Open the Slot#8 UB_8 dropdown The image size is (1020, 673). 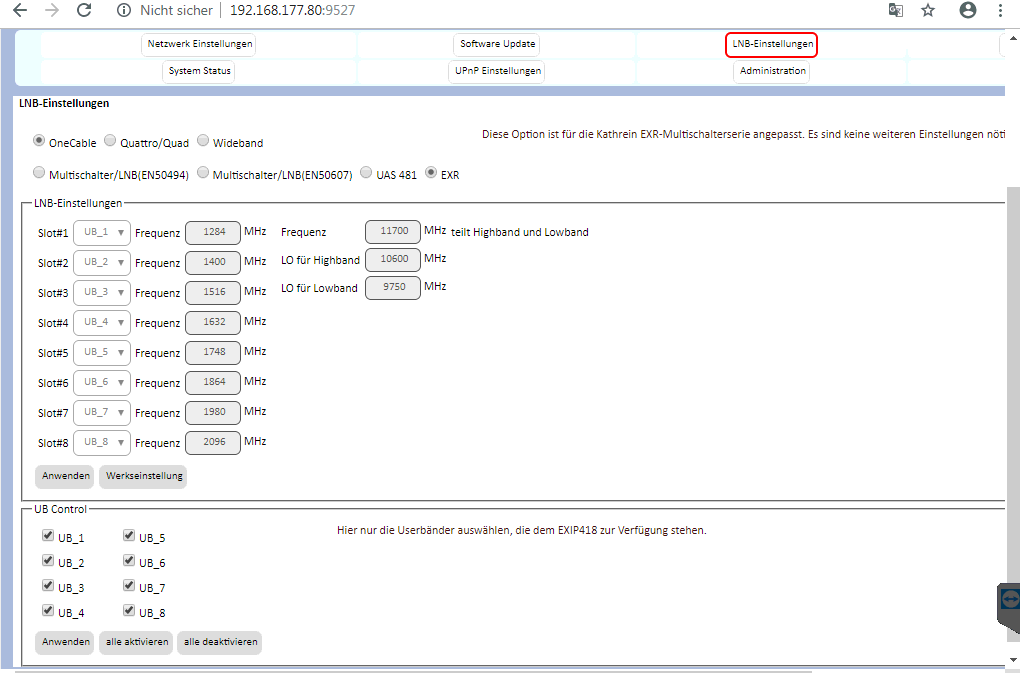point(102,442)
